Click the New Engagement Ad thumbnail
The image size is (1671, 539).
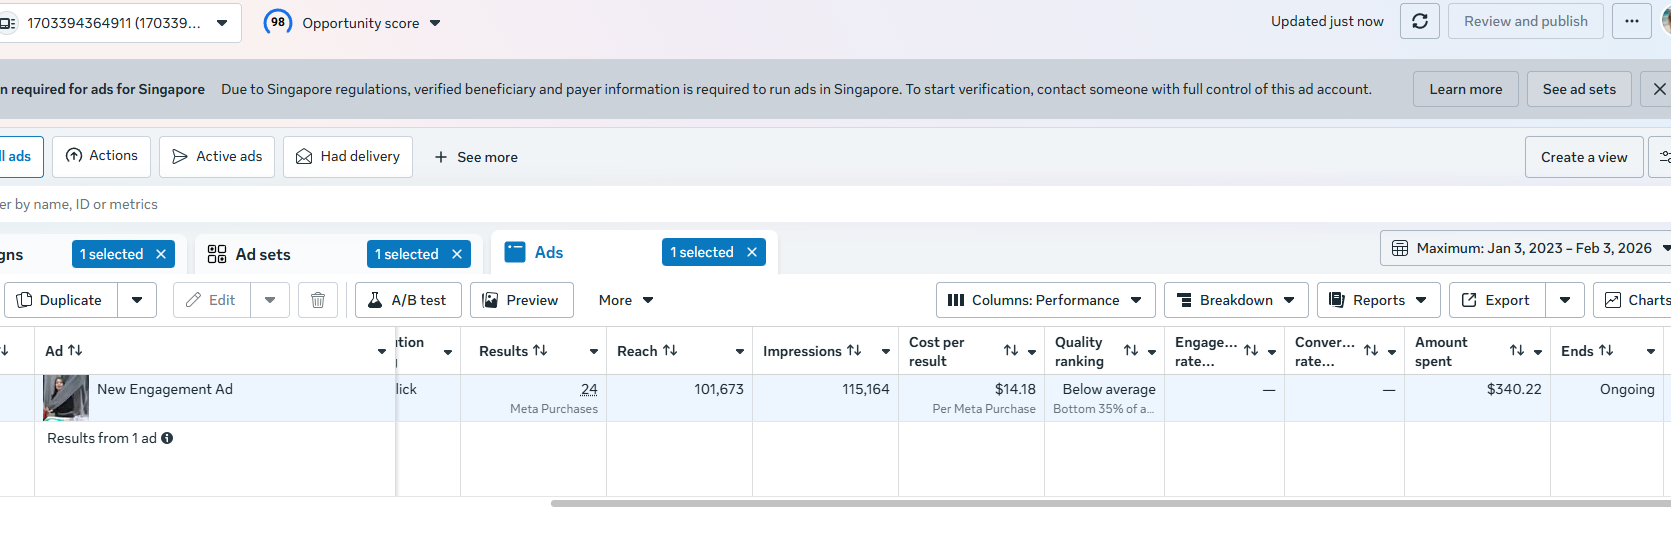66,397
